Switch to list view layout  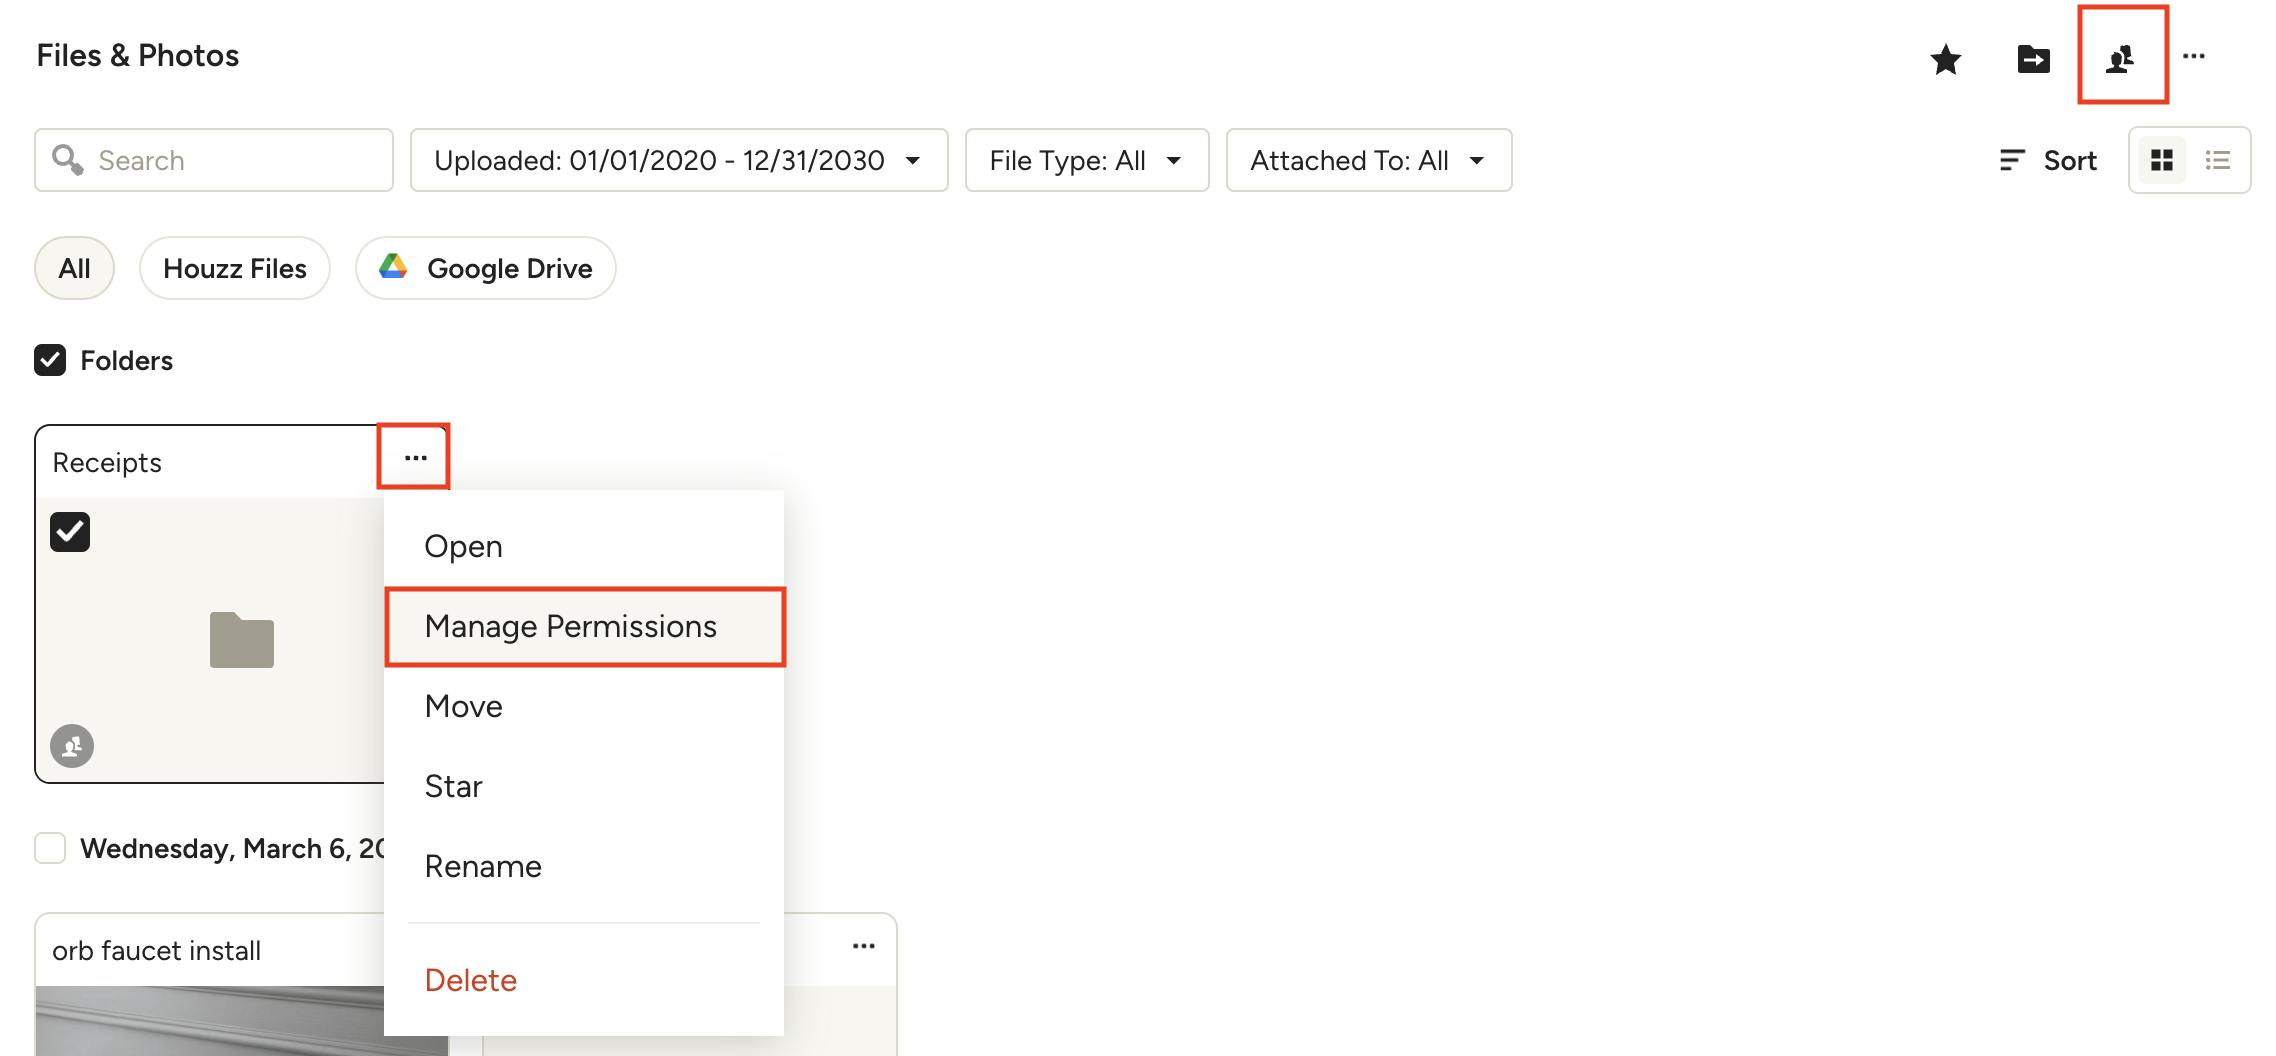[x=2218, y=160]
